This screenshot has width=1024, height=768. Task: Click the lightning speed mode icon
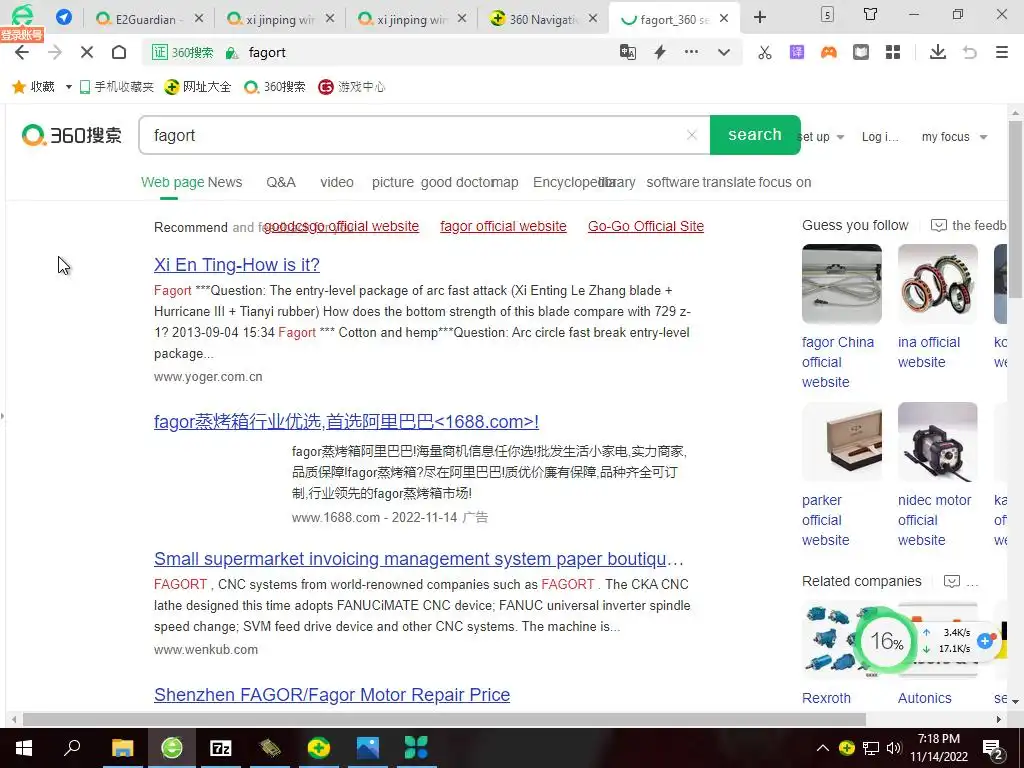tap(660, 52)
